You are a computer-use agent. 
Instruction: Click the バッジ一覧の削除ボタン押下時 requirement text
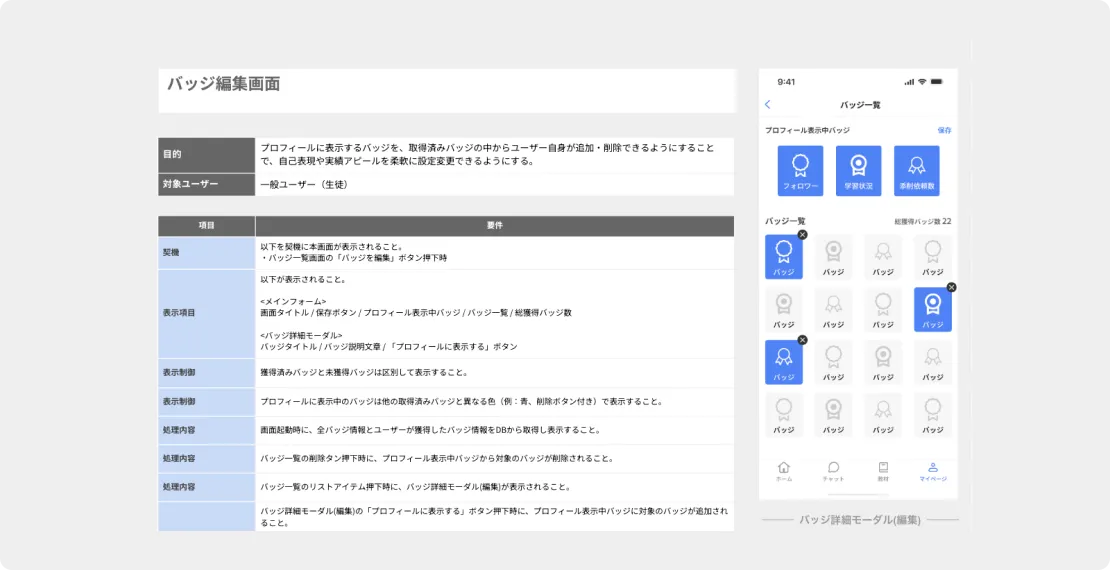pos(437,459)
